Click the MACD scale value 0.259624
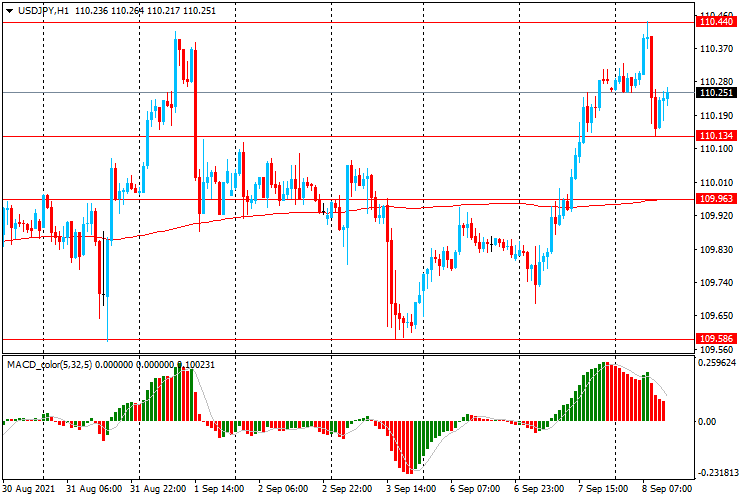The width and height of the screenshot is (740, 500). (x=717, y=363)
